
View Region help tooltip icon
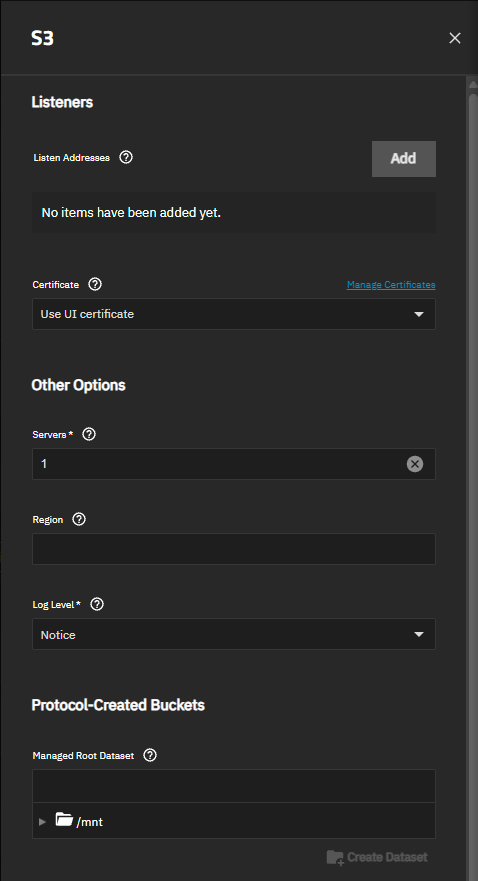(80, 519)
